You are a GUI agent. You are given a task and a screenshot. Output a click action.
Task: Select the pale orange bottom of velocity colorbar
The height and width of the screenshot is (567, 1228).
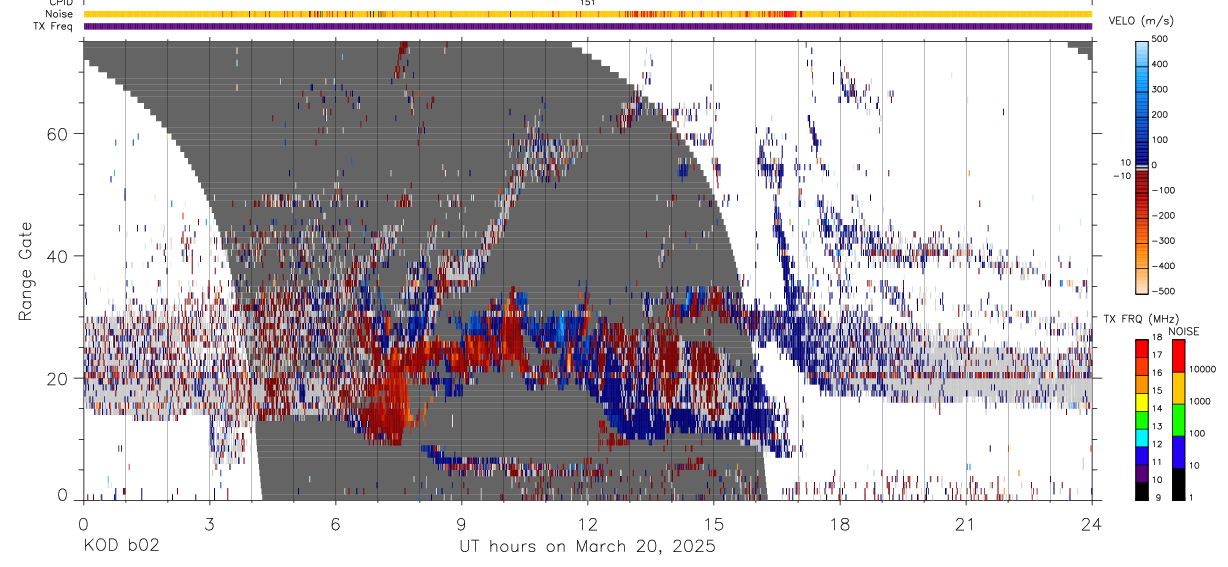coord(1141,280)
